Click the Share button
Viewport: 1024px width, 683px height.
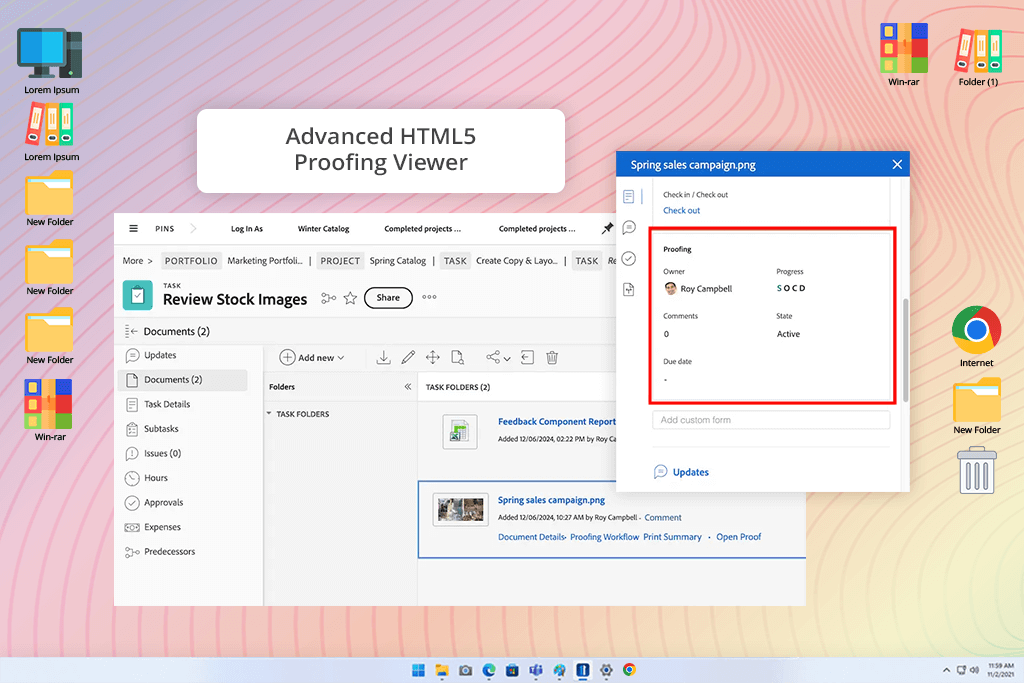pyautogui.click(x=388, y=298)
